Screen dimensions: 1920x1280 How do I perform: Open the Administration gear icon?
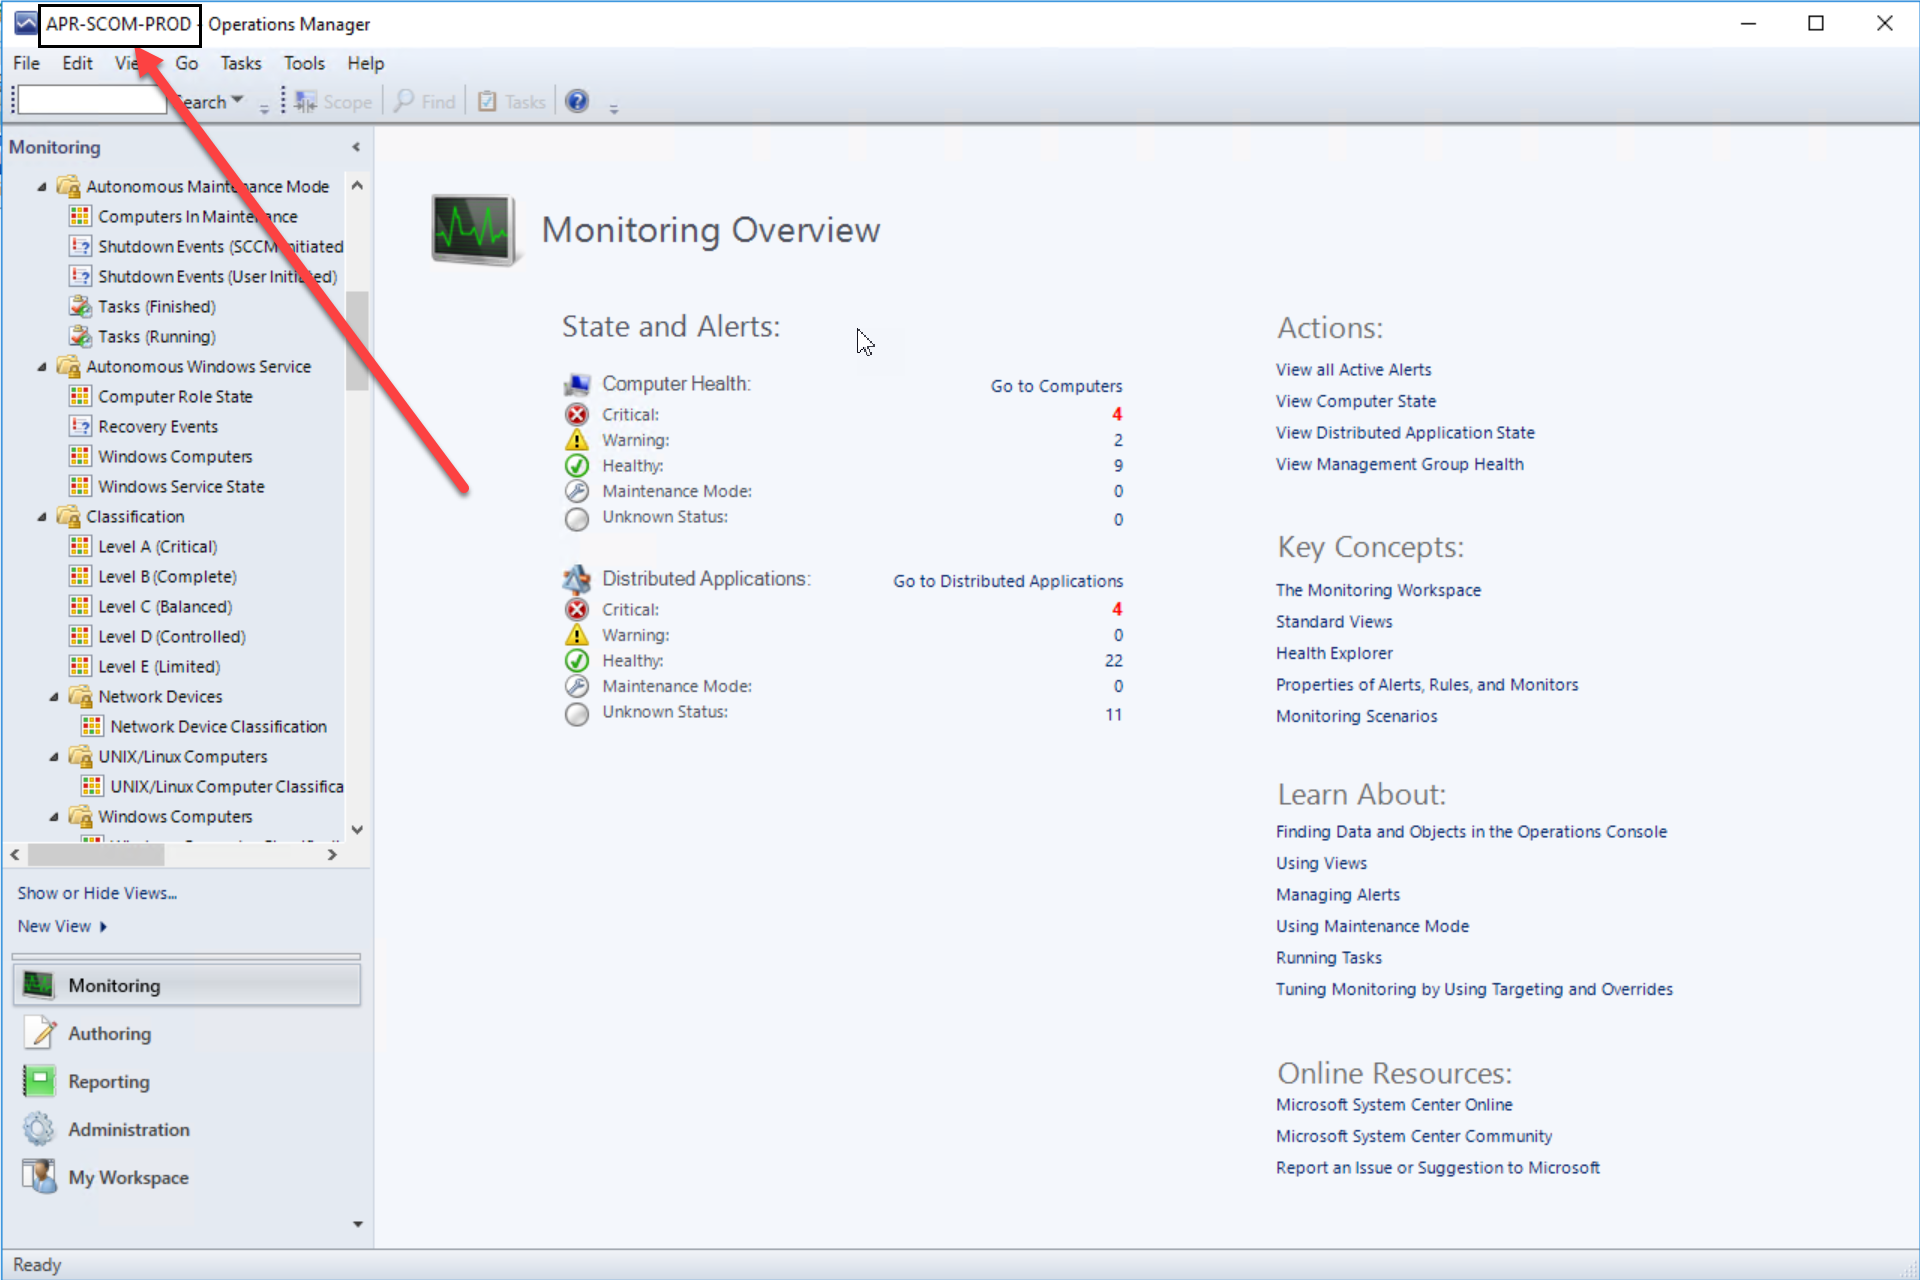tap(40, 1129)
